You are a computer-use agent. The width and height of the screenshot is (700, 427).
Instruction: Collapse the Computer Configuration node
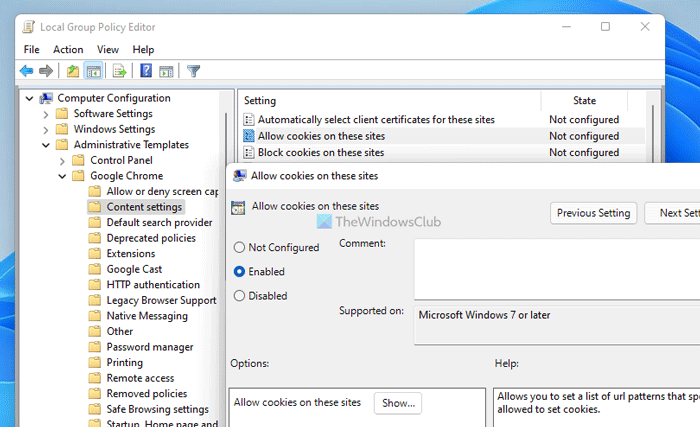click(29, 98)
